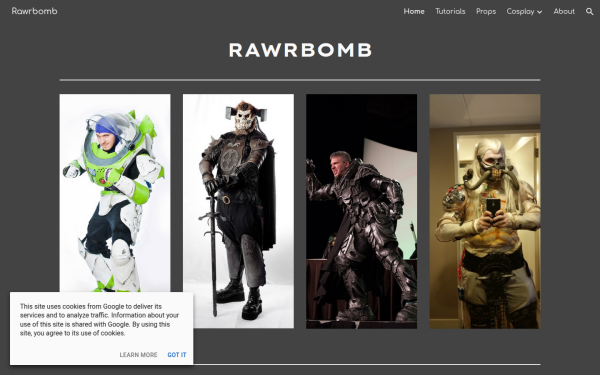
Task: Go to the Home nav item
Action: point(414,11)
